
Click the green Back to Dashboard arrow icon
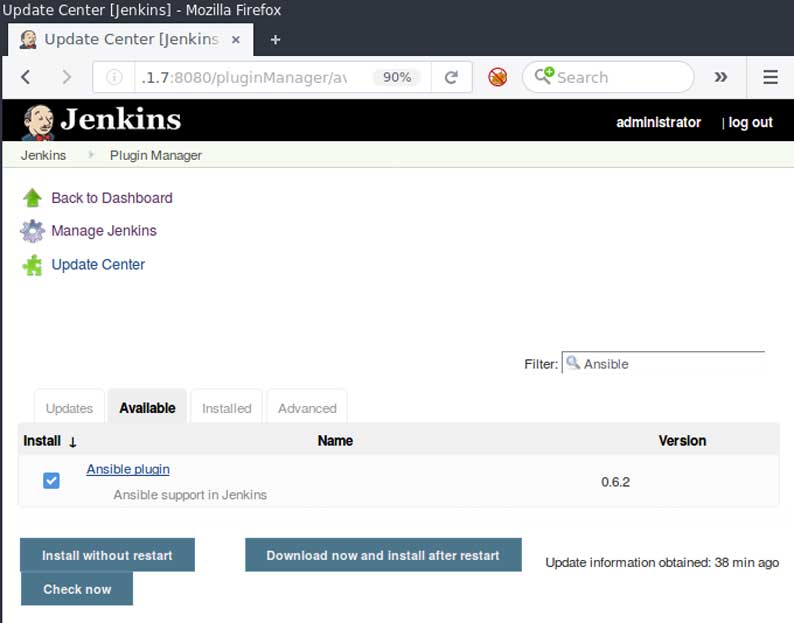click(32, 198)
